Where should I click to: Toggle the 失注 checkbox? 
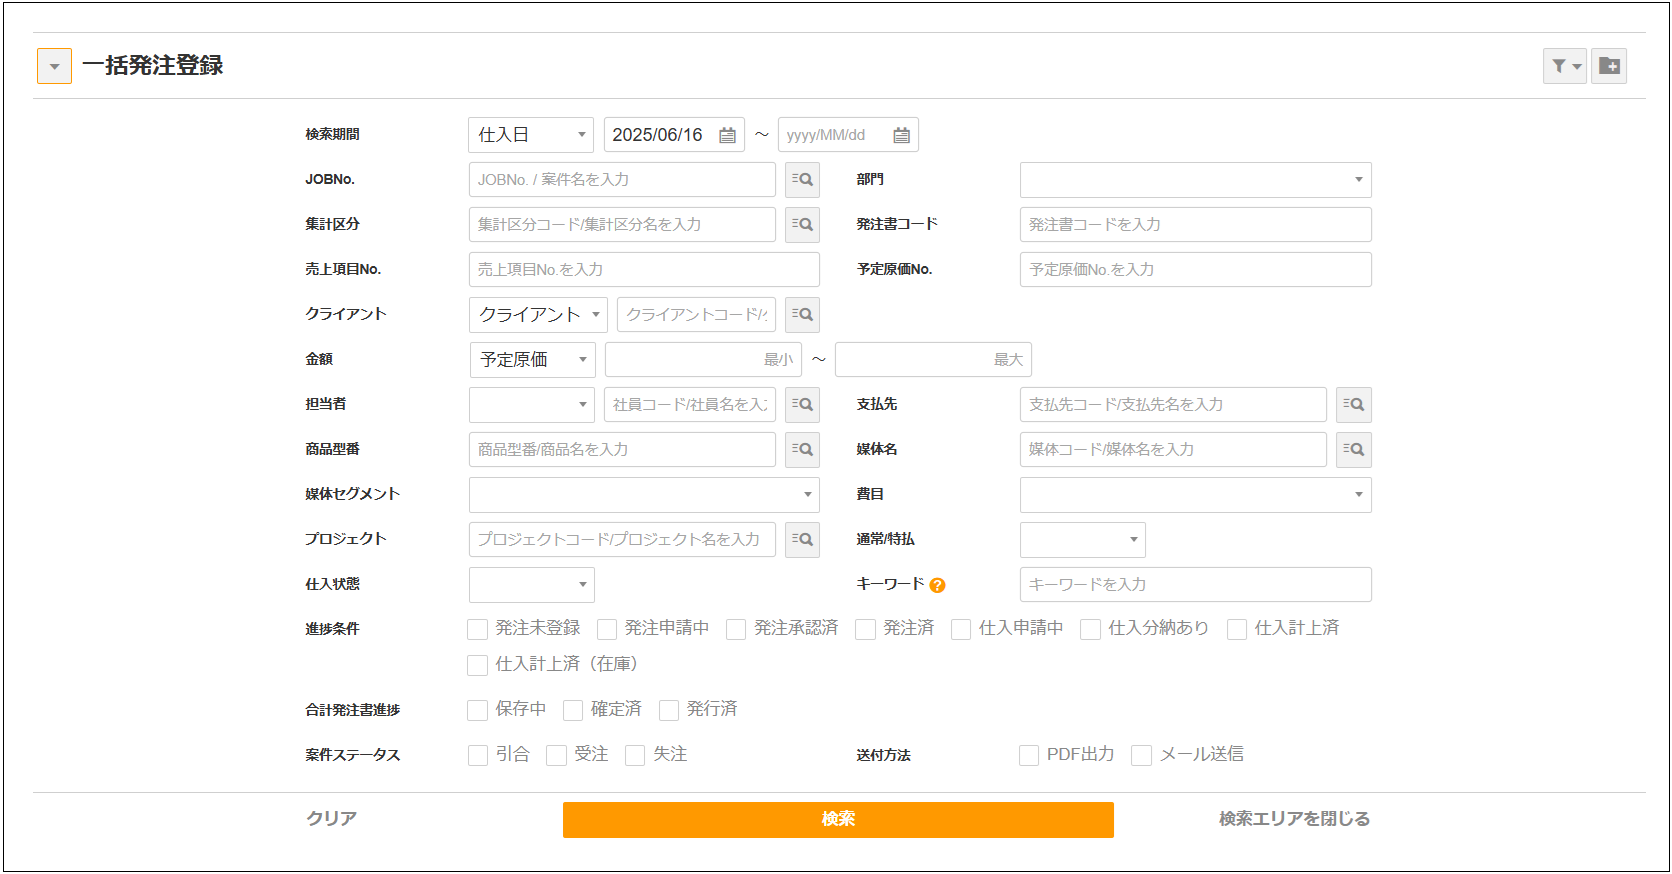click(635, 755)
